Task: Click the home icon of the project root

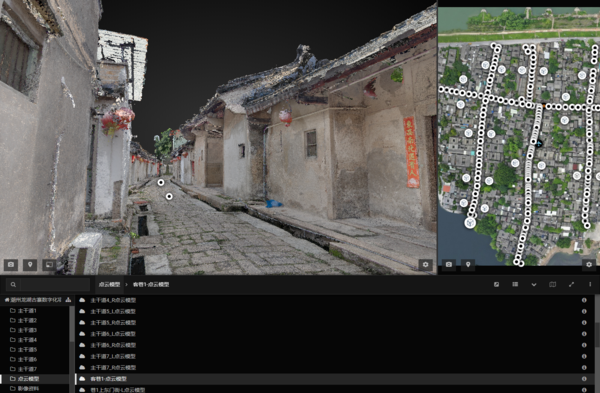Action: pos(7,300)
